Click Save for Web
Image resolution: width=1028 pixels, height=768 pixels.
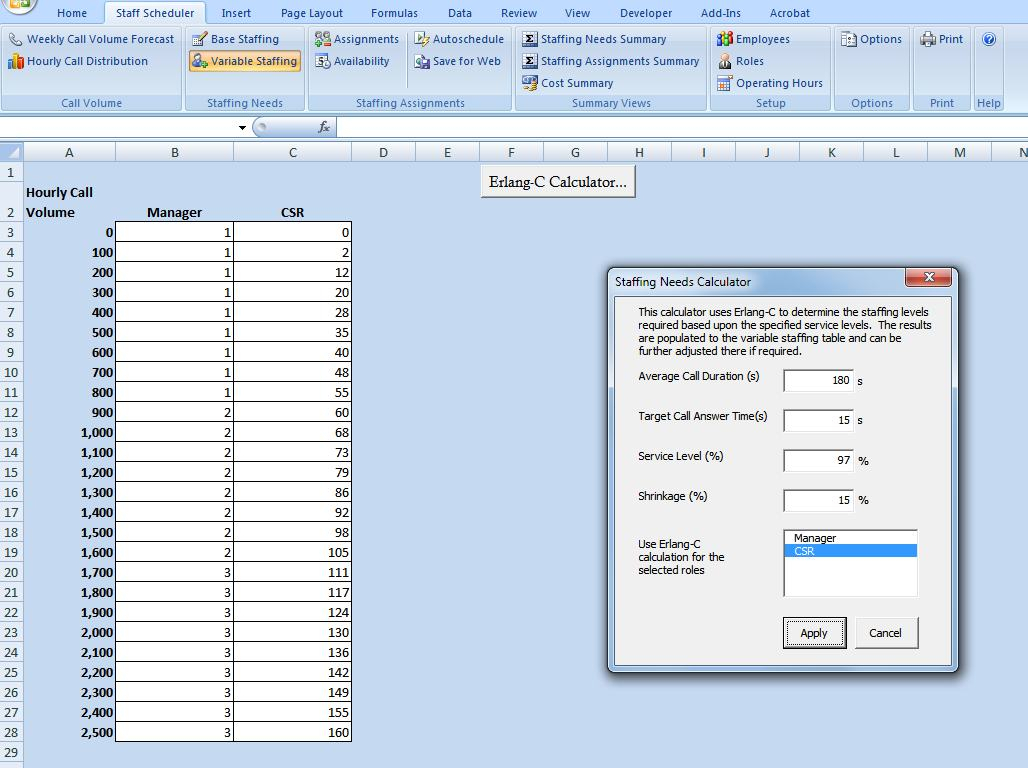(458, 61)
